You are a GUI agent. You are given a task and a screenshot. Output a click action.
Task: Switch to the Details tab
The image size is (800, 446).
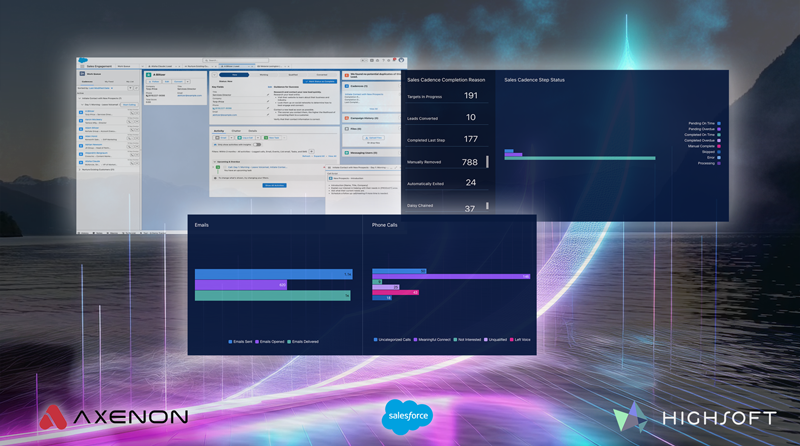[x=253, y=131]
